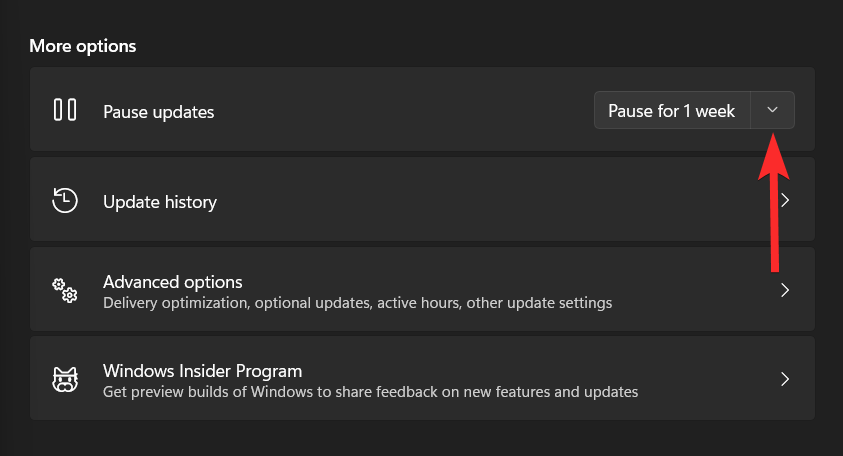Click the More options heading

(83, 46)
